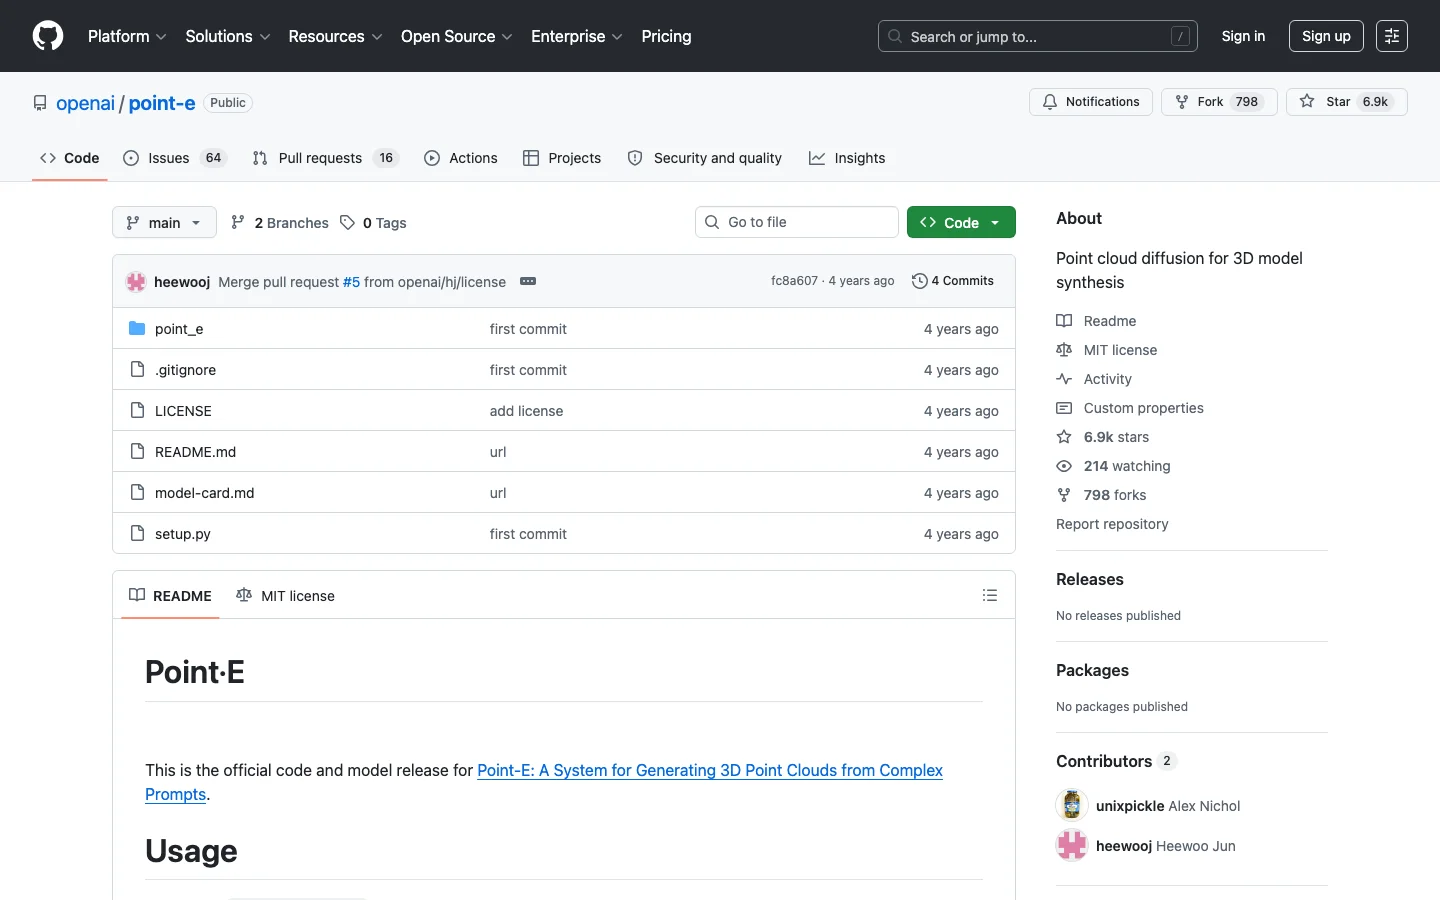Click the fork icon beside 798 forks
The image size is (1440, 900).
point(1064,495)
